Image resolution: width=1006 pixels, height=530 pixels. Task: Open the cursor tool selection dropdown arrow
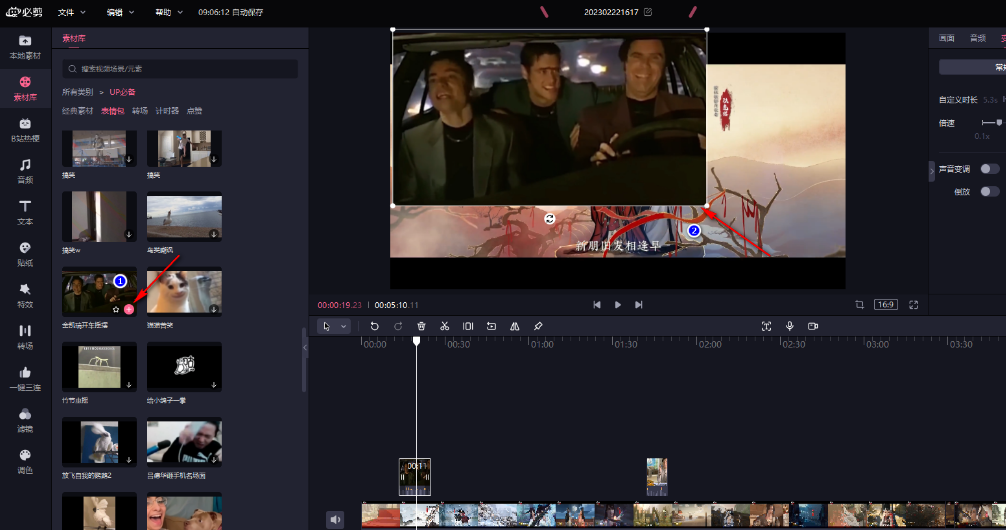(x=344, y=326)
